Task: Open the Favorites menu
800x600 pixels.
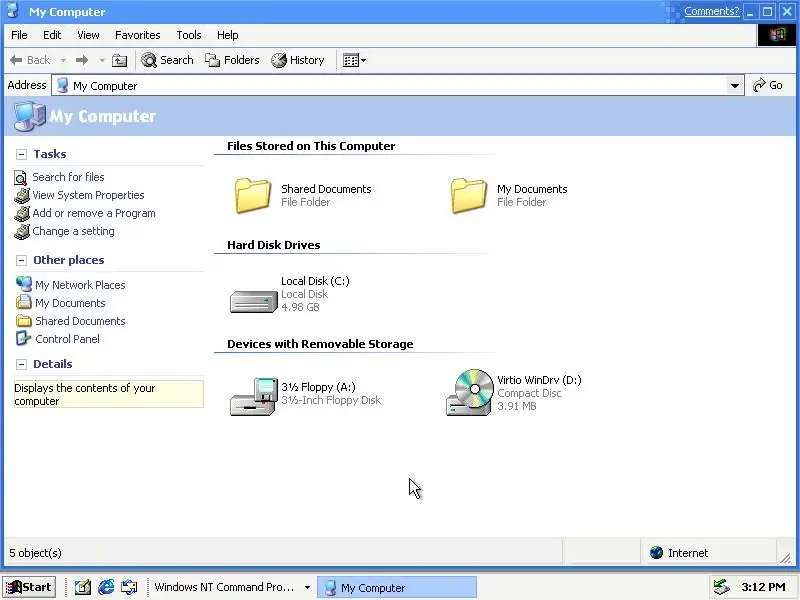Action: 138,35
